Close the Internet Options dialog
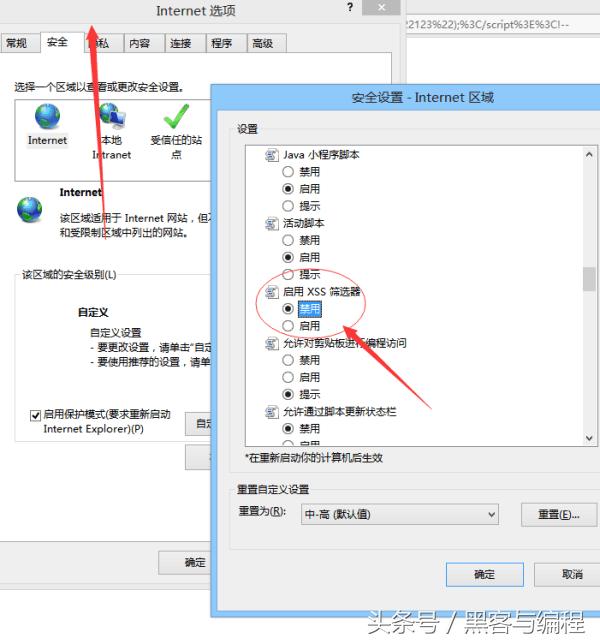 (x=381, y=7)
